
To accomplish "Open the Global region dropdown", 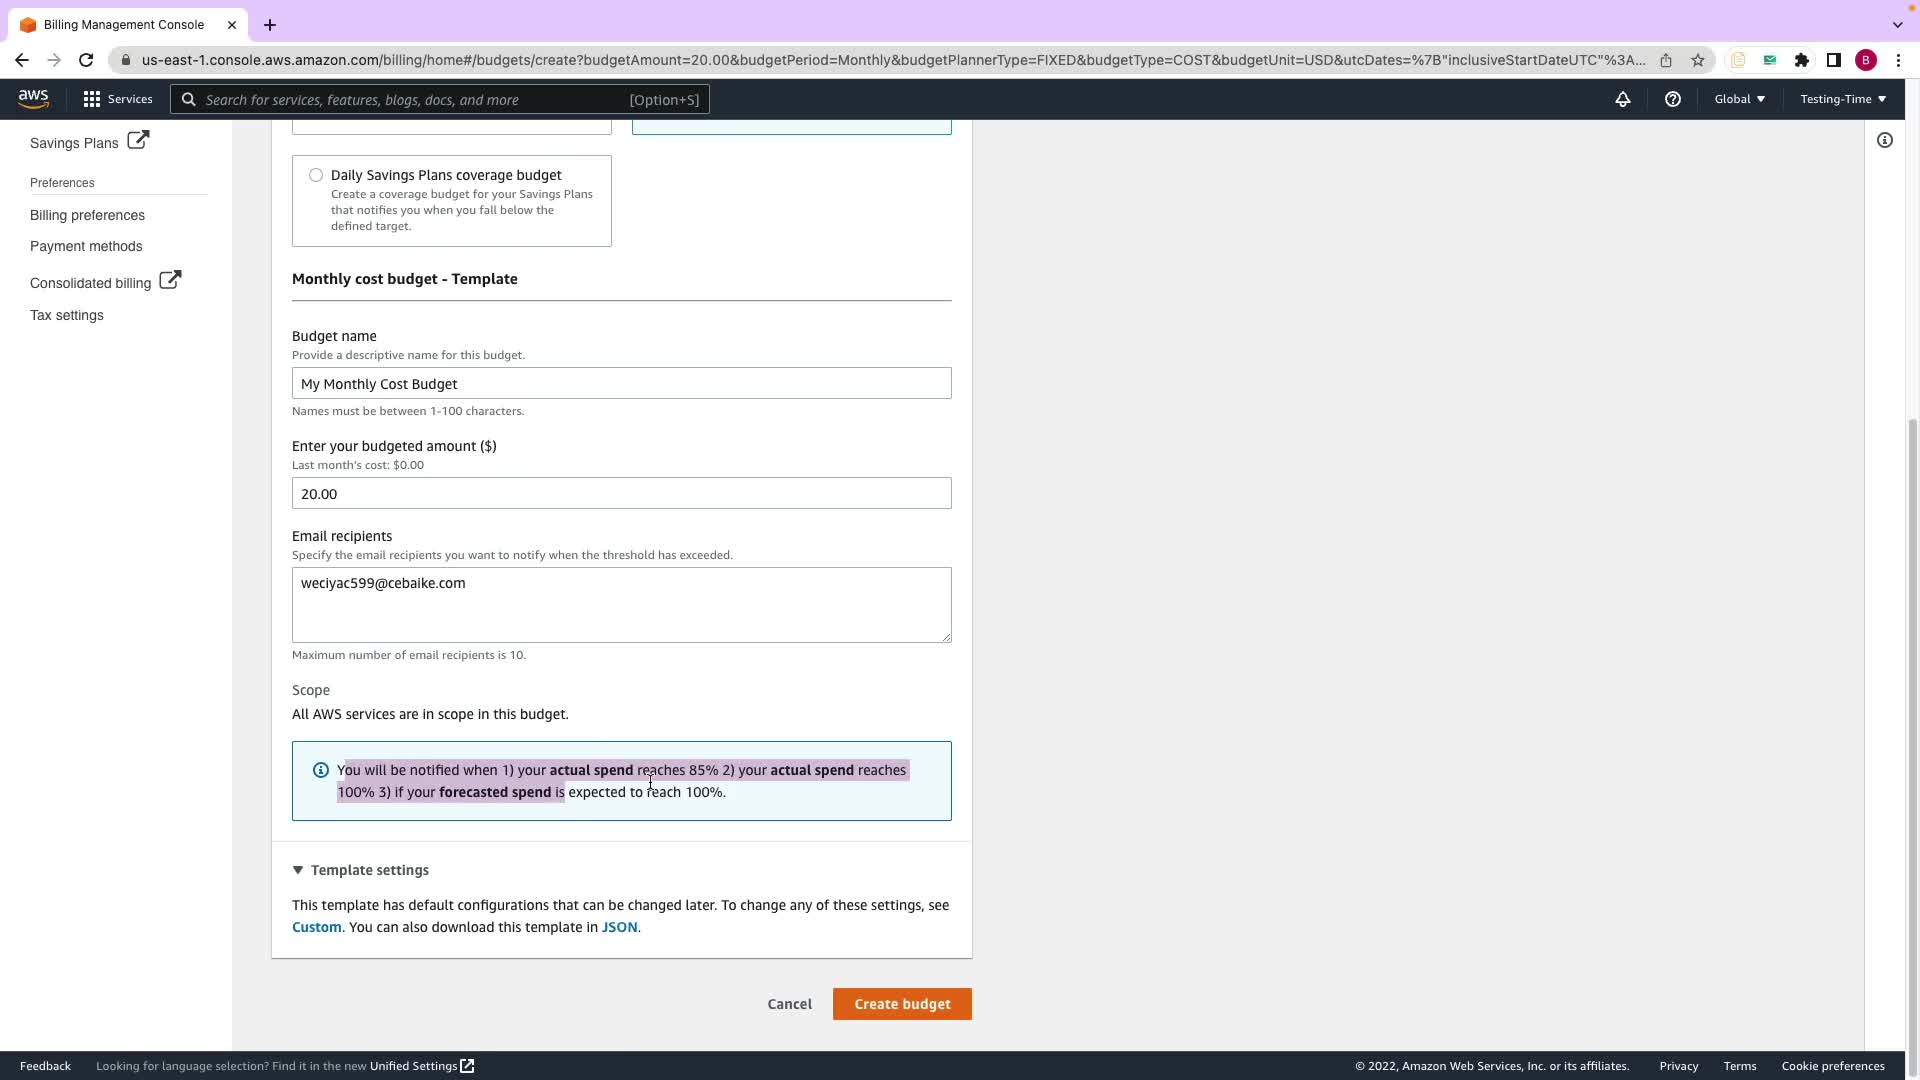I will pos(1739,99).
